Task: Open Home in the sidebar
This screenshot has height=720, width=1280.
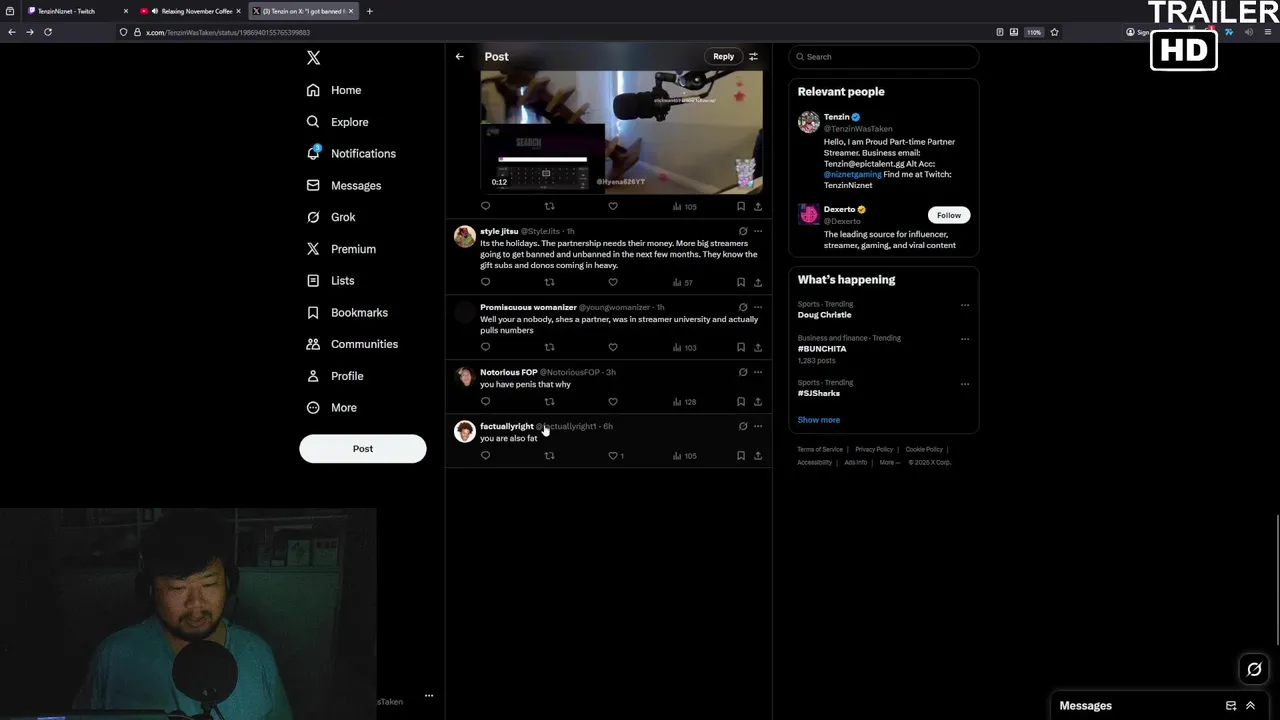Action: click(x=334, y=90)
